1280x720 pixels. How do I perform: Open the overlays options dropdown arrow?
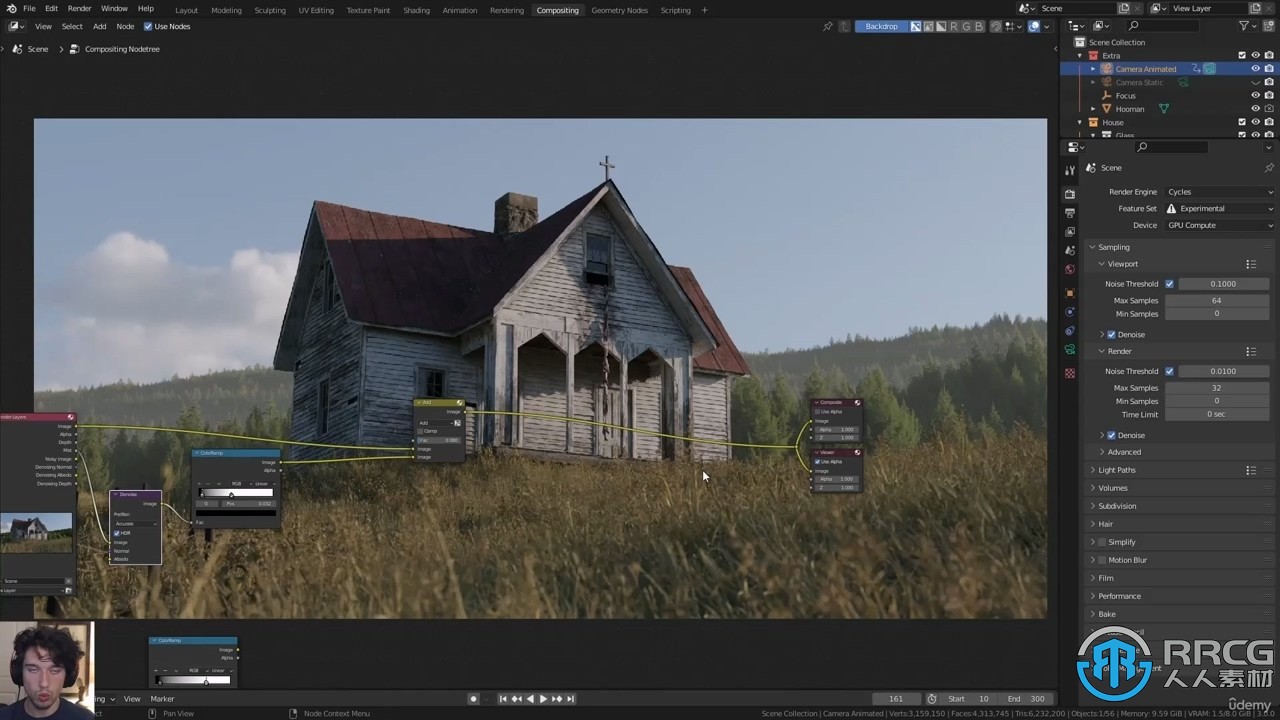pyautogui.click(x=1045, y=26)
